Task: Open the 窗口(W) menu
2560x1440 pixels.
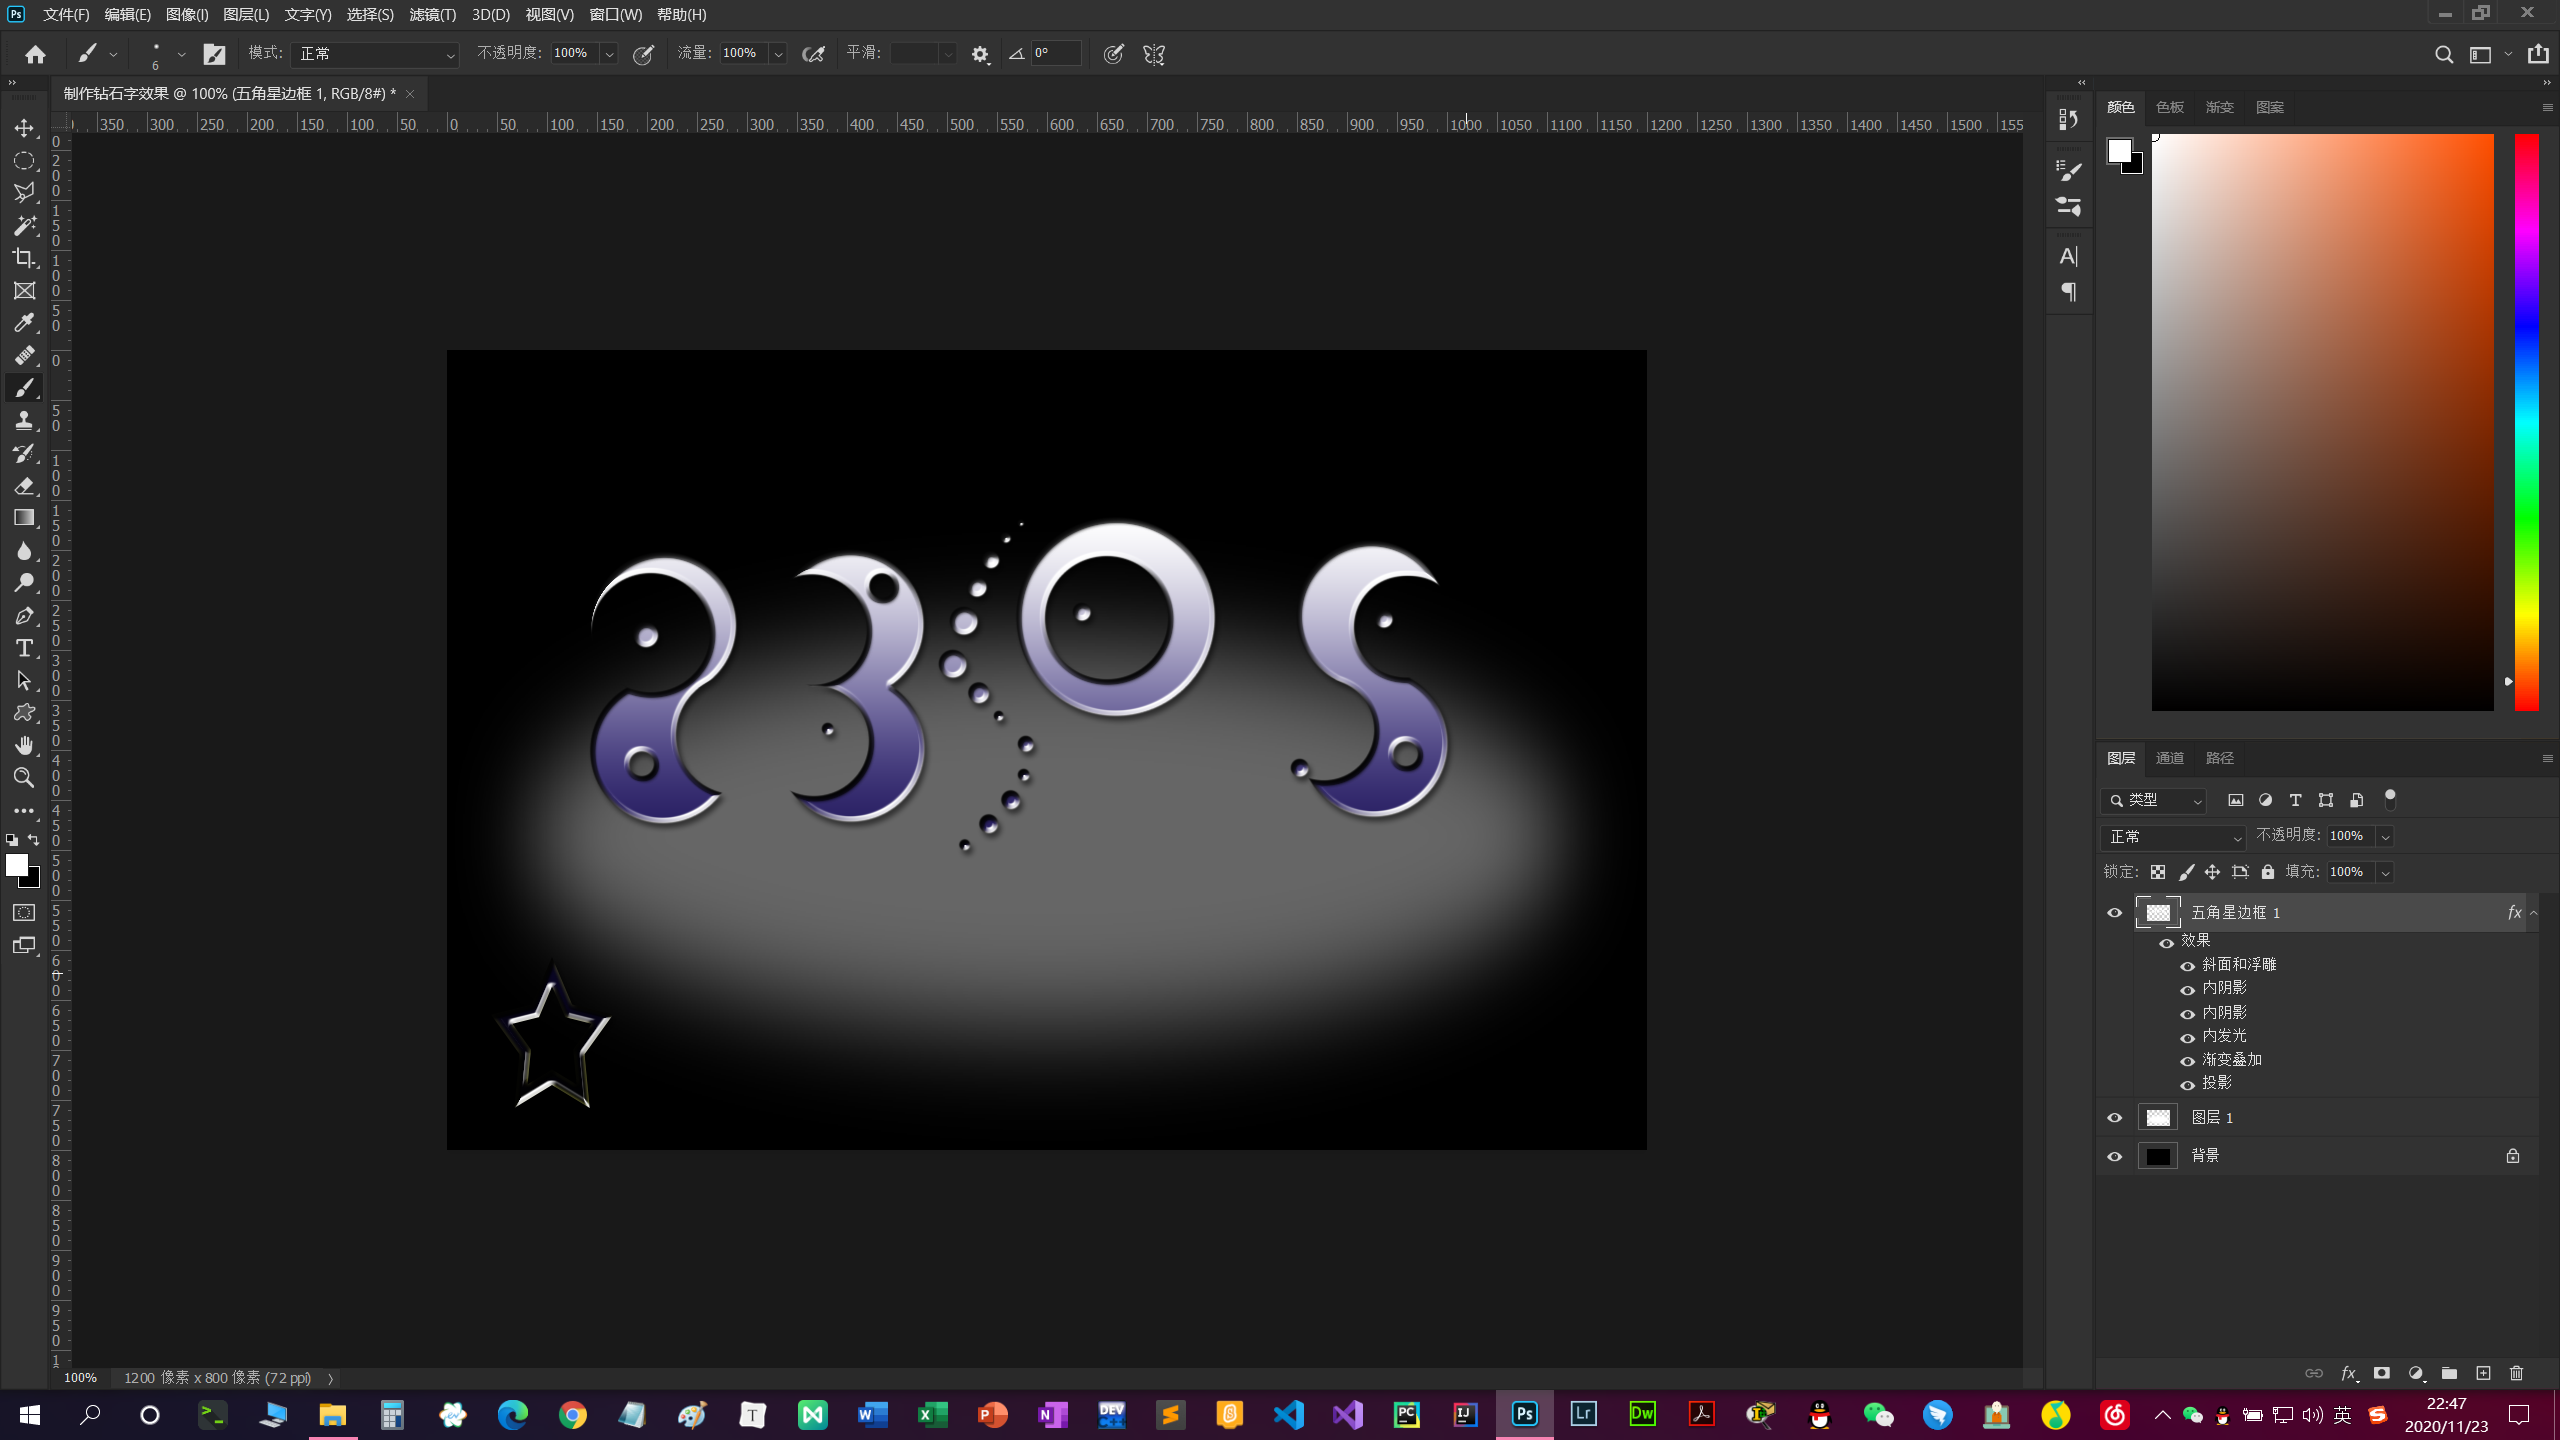Action: point(615,14)
